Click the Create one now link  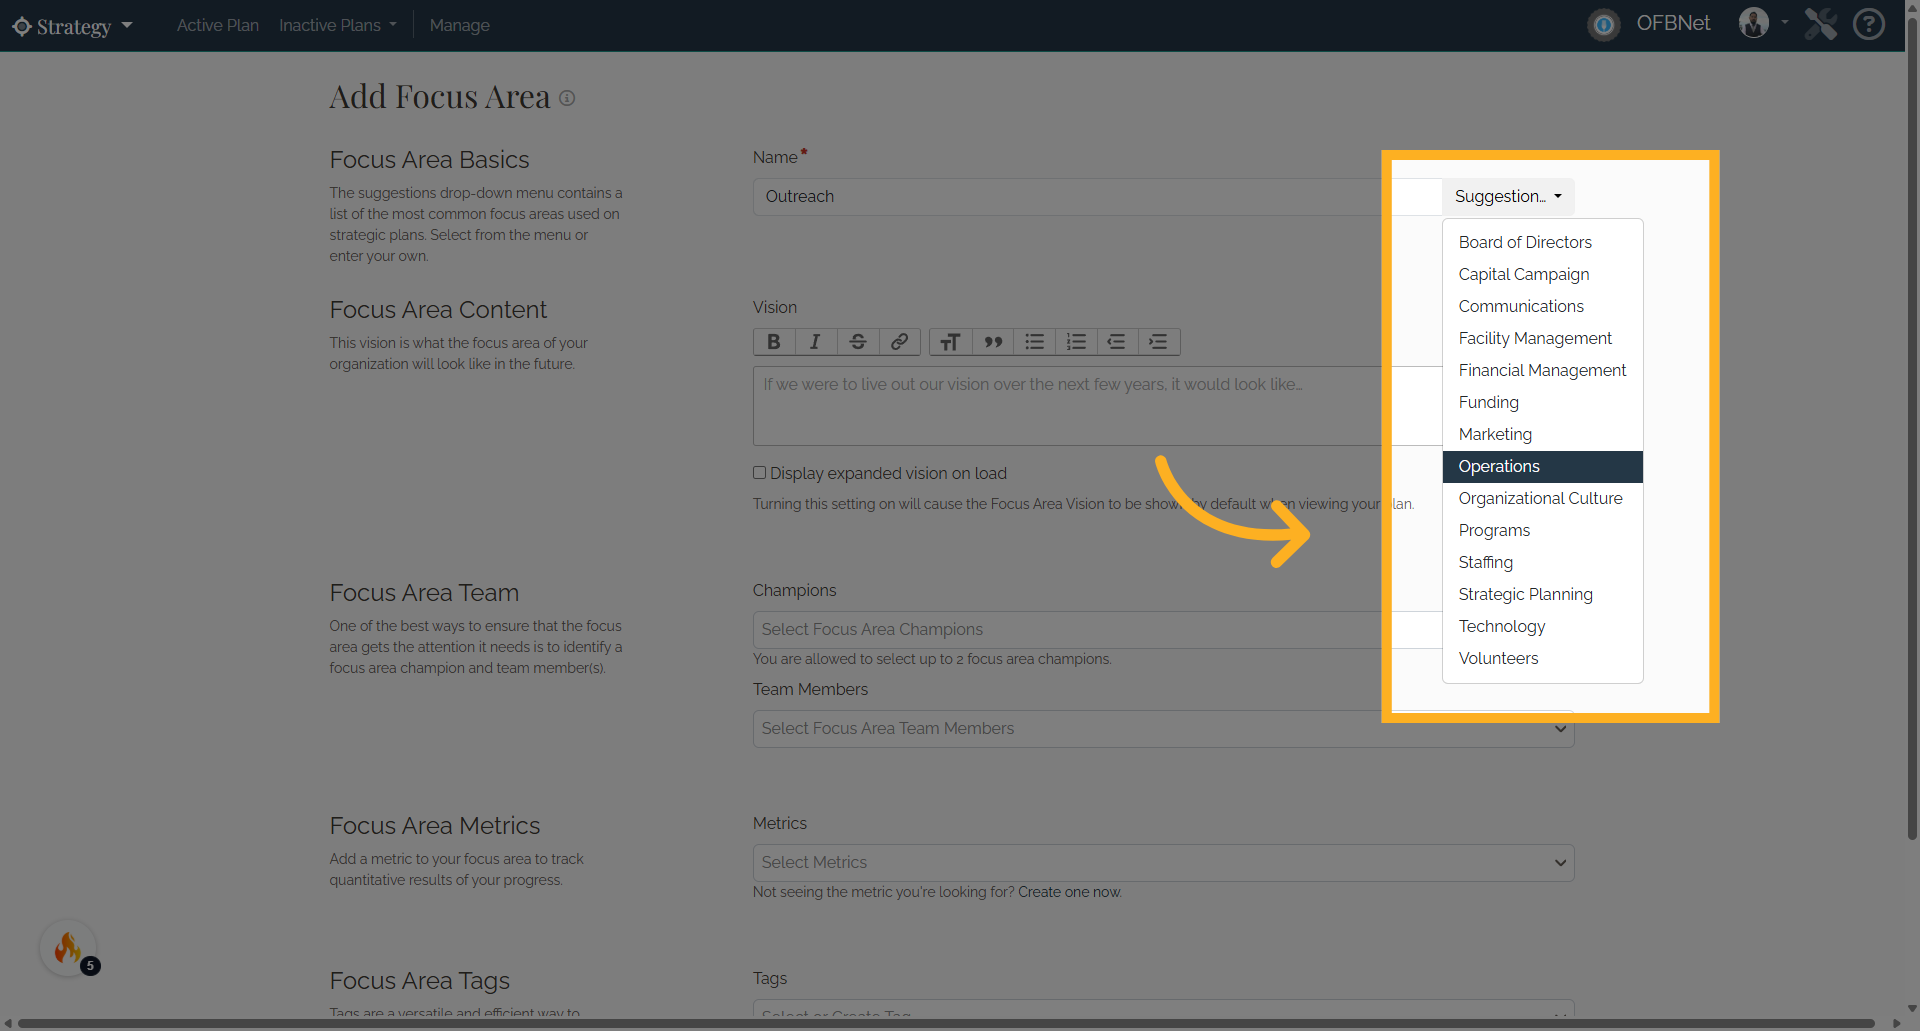pos(1070,892)
